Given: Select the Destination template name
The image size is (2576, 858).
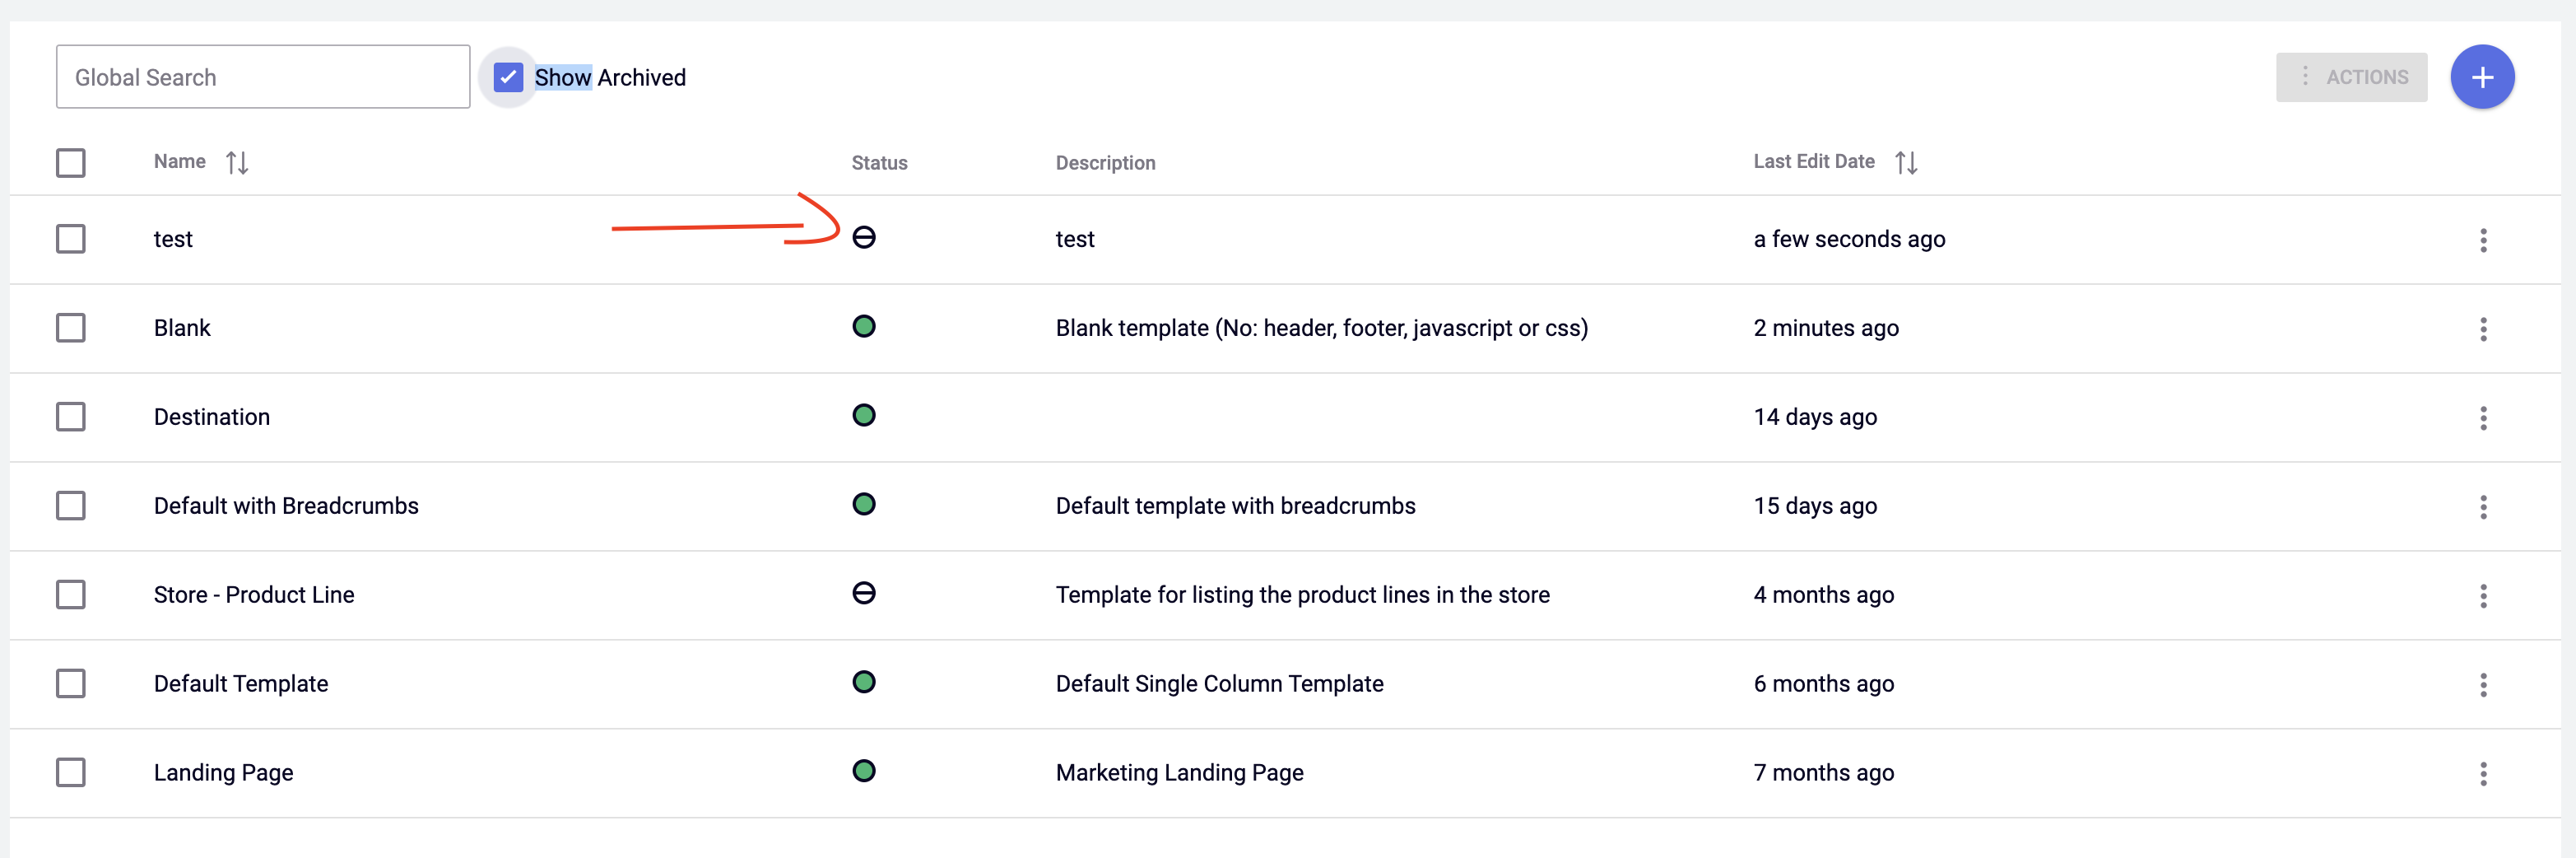Looking at the screenshot, I should [211, 416].
